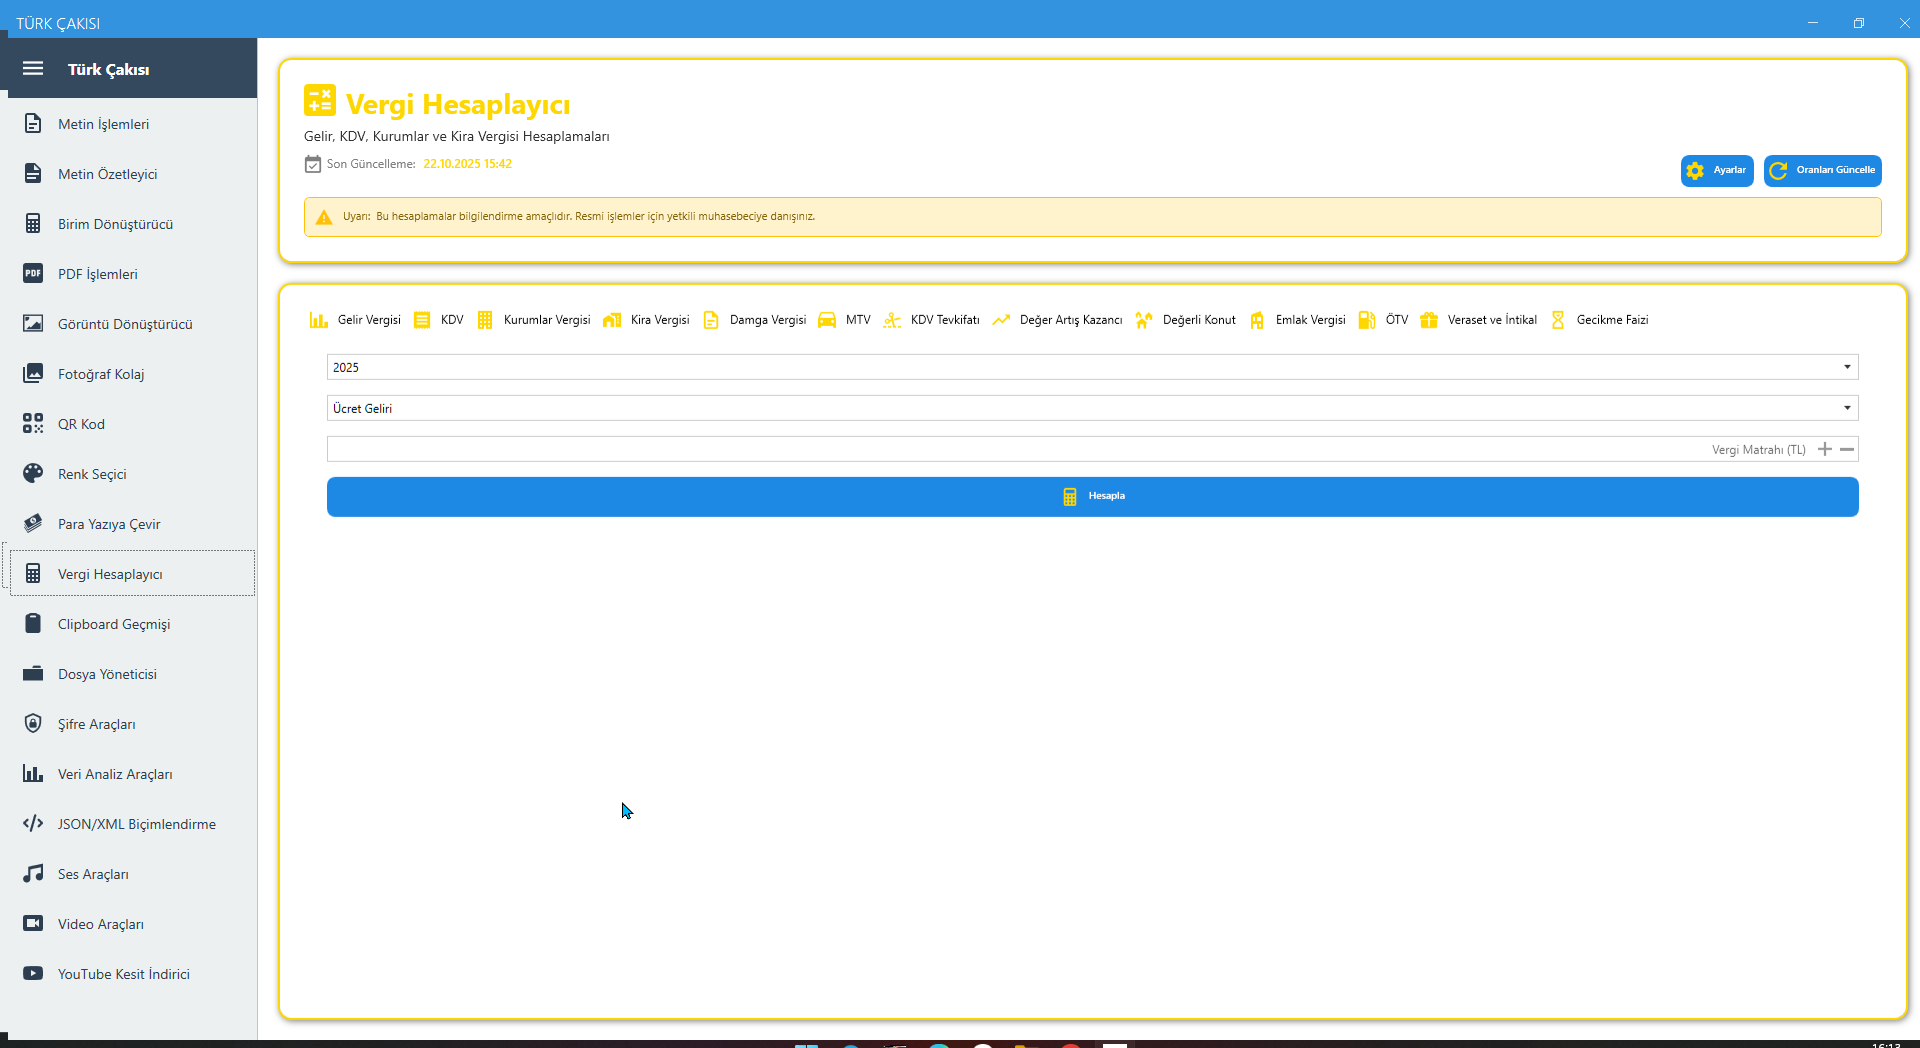This screenshot has width=1920, height=1048.
Task: Increase Vergi Matrahı with plus button
Action: 1825,449
